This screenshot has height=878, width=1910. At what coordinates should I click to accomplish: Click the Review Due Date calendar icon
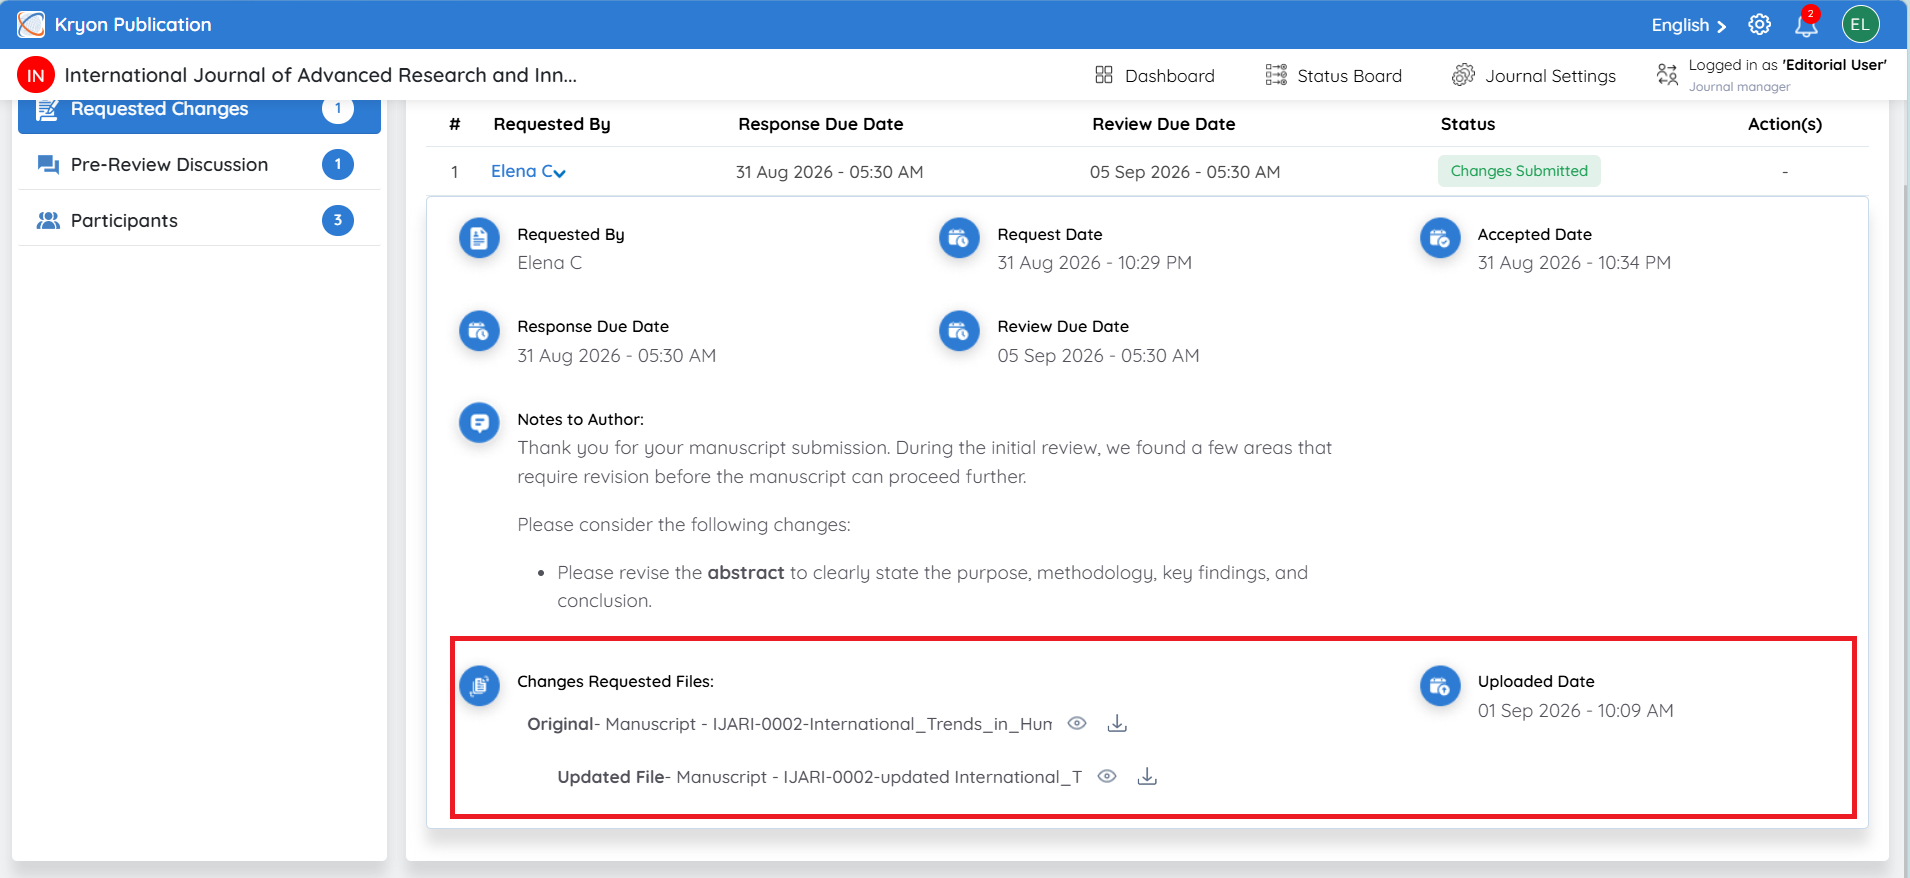click(959, 331)
